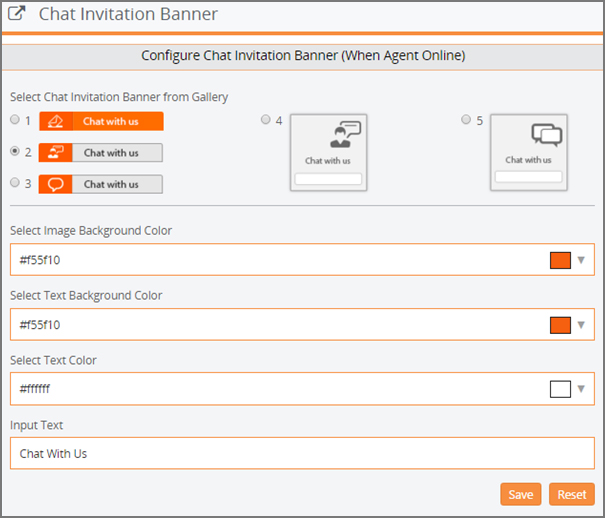
Task: Click the orange Image Background Color swatch
Action: [560, 260]
